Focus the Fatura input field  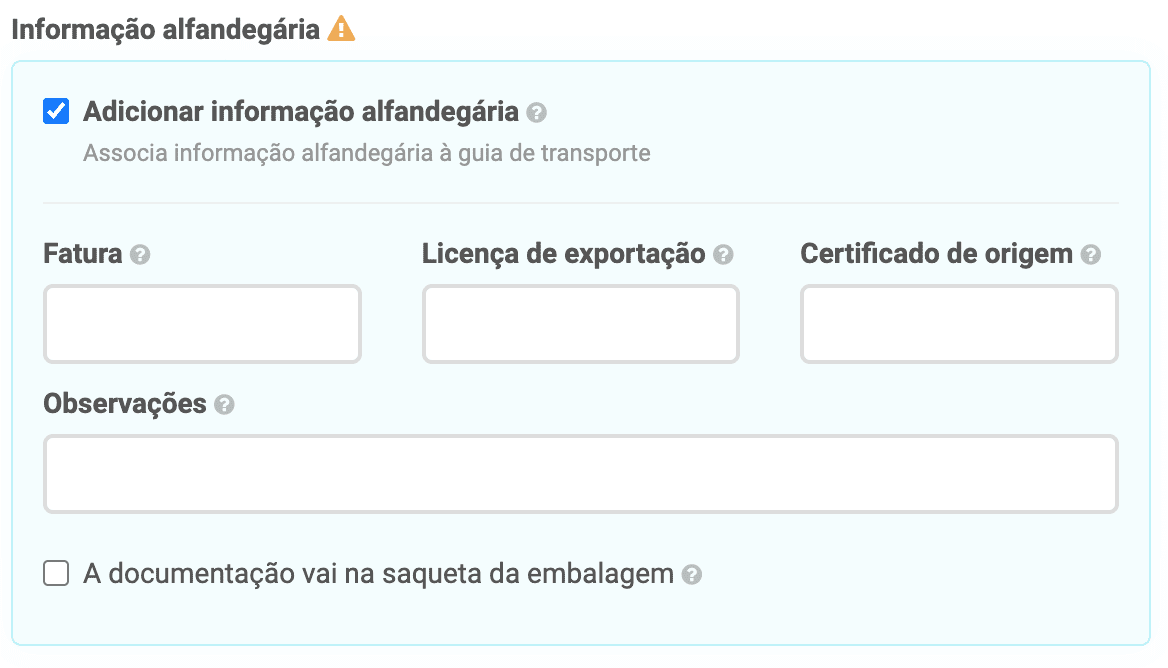click(202, 324)
